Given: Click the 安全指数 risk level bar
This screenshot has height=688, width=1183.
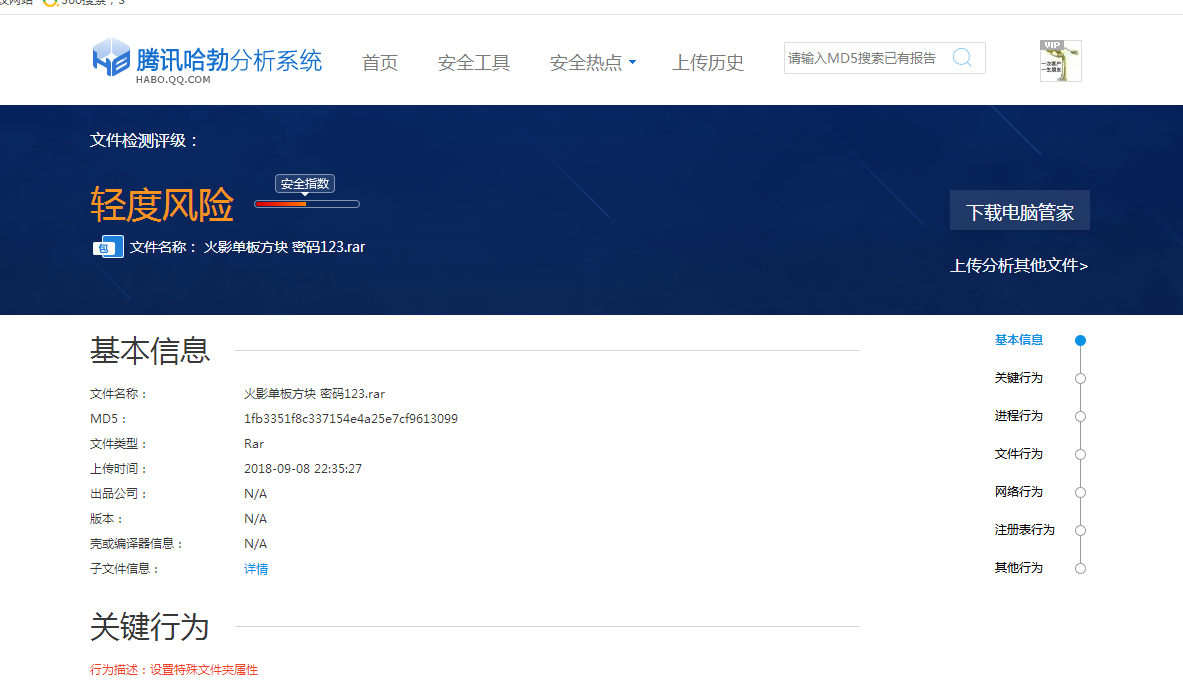Looking at the screenshot, I should click(306, 204).
